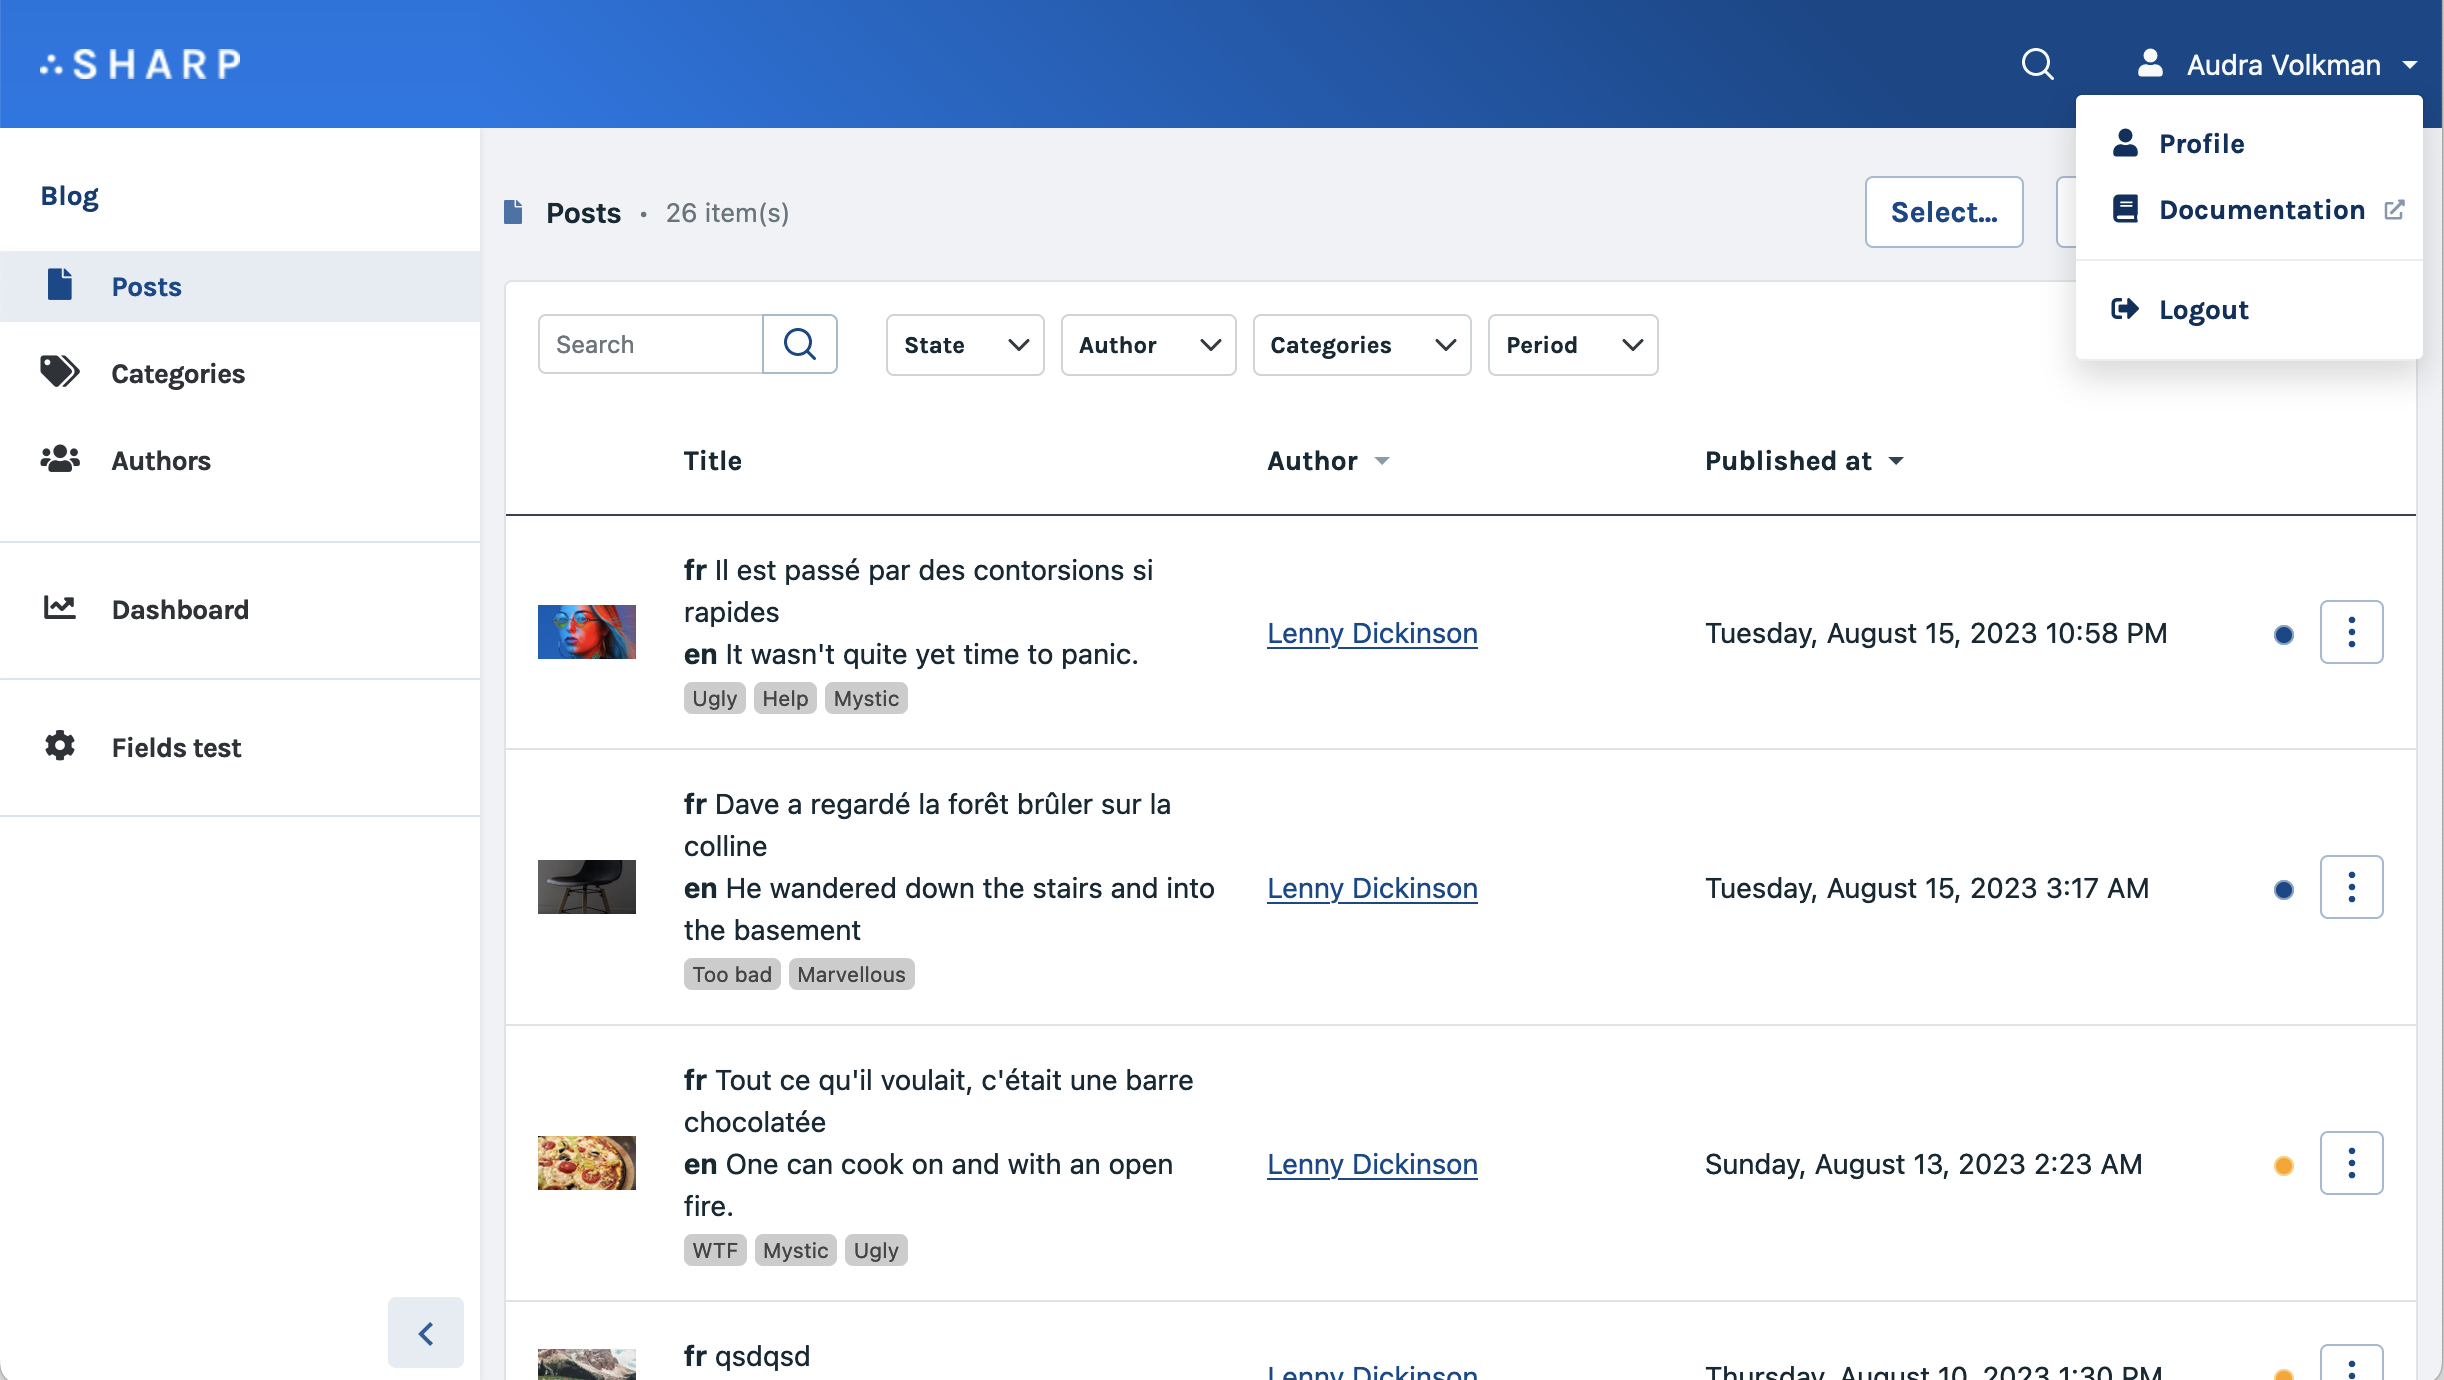
Task: Click the search submit magnifier button
Action: click(x=799, y=345)
